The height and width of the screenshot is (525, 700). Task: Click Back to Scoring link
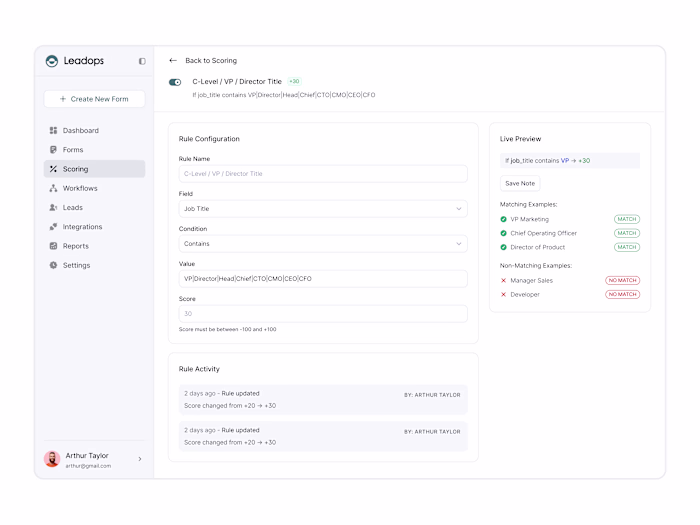click(x=211, y=60)
